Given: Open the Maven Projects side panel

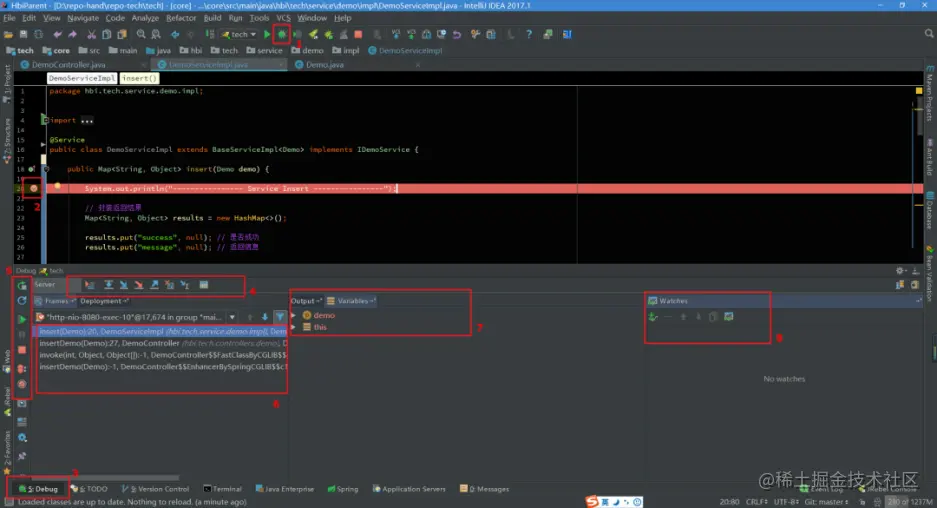Looking at the screenshot, I should click(x=930, y=94).
